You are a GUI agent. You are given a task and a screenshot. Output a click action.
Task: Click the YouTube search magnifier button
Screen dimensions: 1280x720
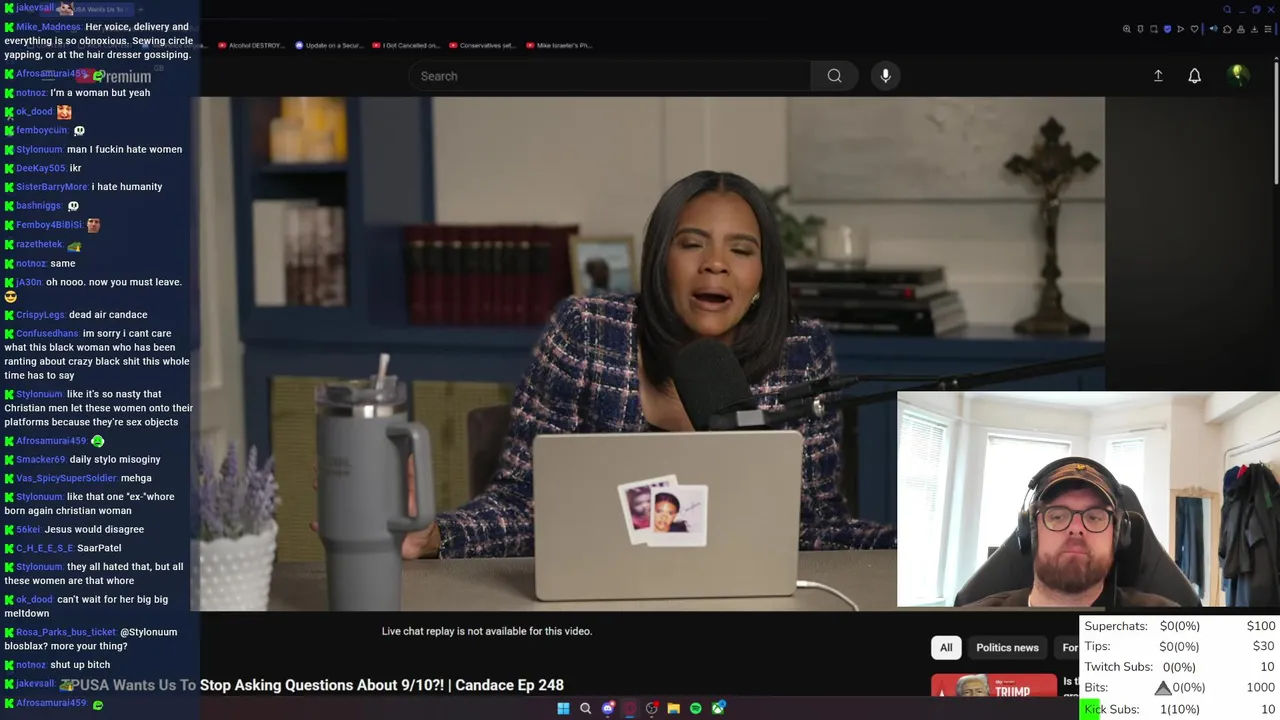(834, 76)
